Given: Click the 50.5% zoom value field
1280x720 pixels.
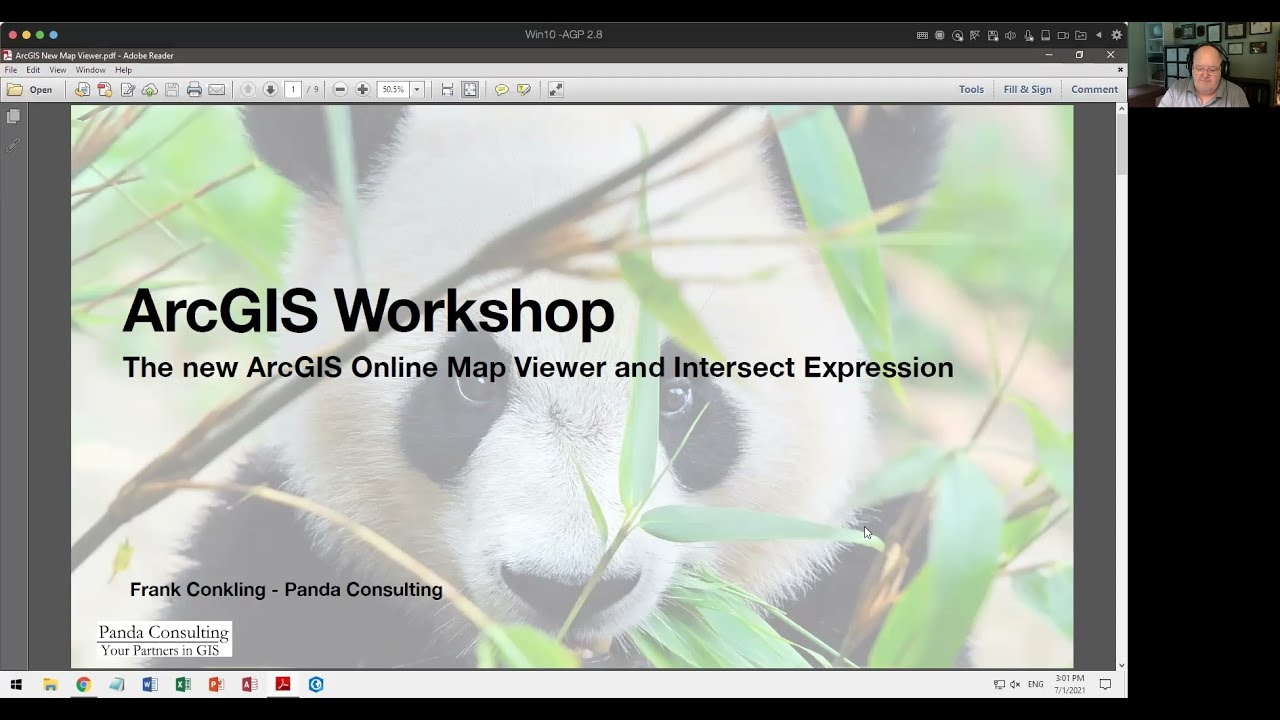Looking at the screenshot, I should 393,89.
